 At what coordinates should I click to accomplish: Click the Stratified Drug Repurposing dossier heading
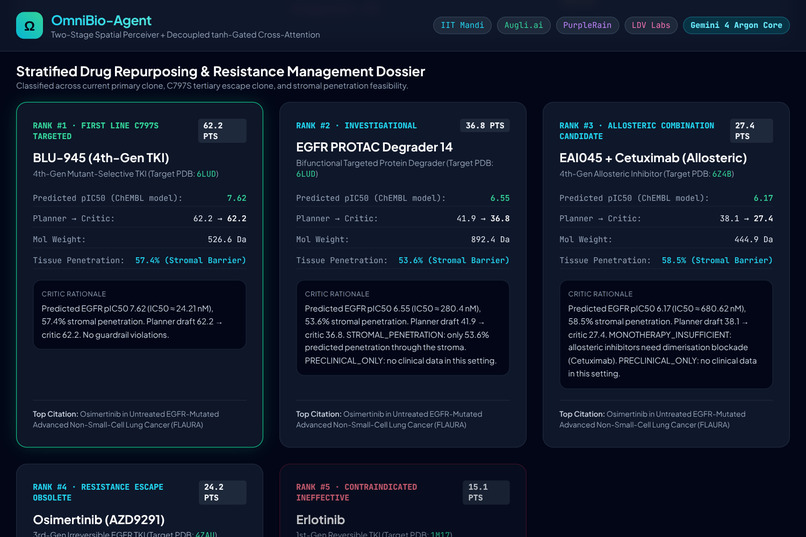click(x=221, y=71)
